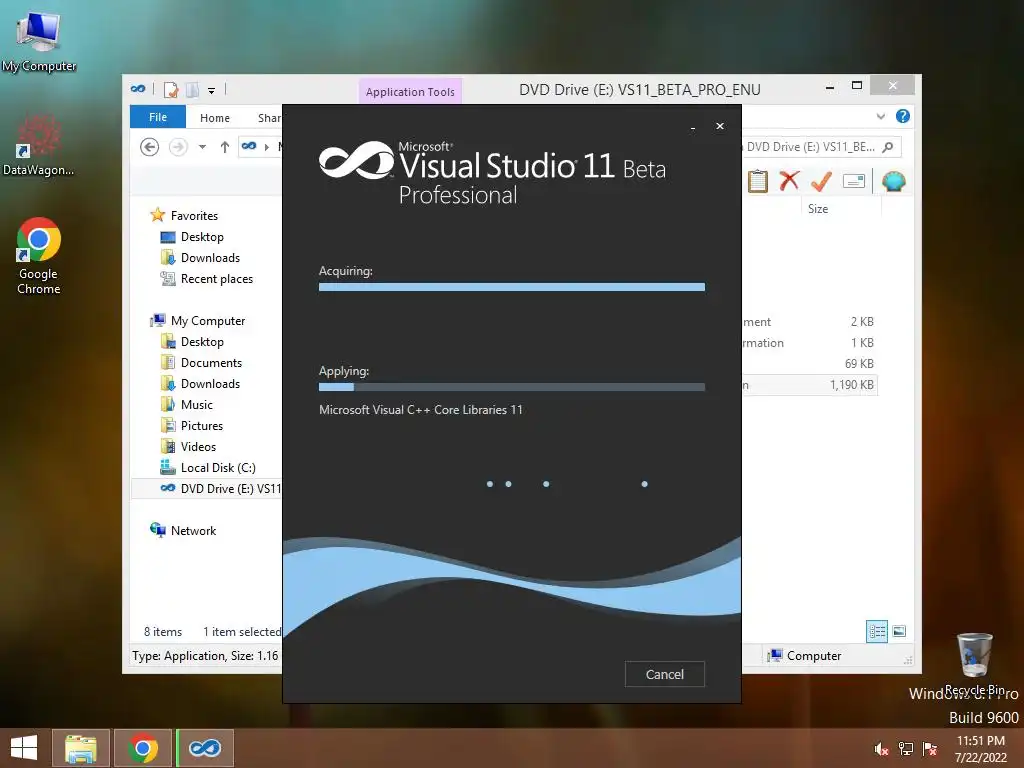This screenshot has height=768, width=1024.
Task: Click the Explorer window title bar icon
Action: [138, 89]
